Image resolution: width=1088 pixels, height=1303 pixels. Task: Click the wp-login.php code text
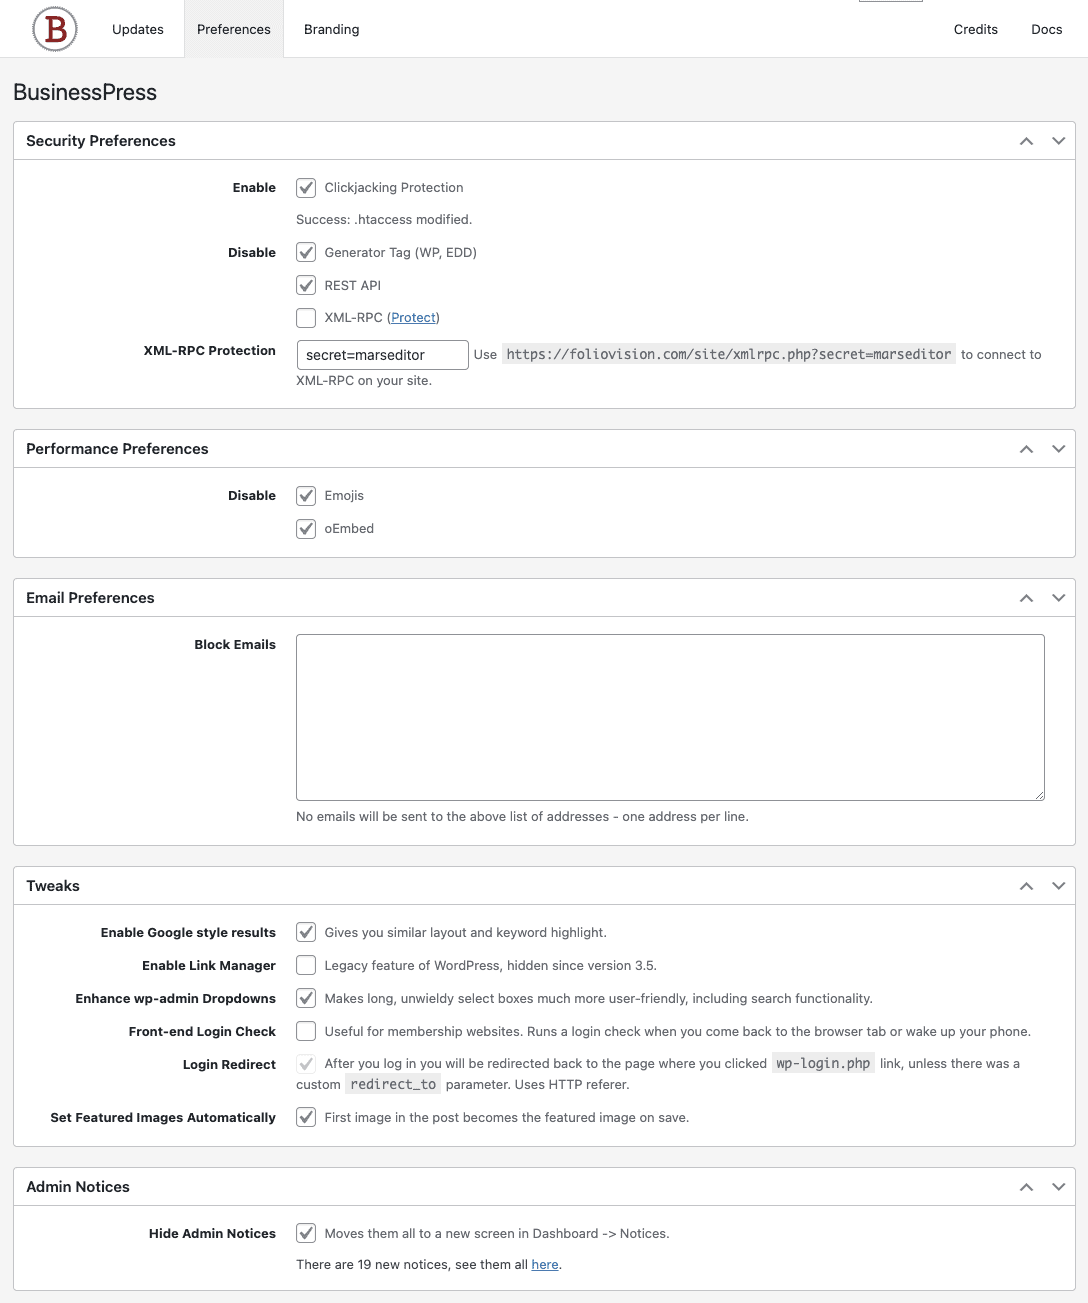pos(824,1063)
